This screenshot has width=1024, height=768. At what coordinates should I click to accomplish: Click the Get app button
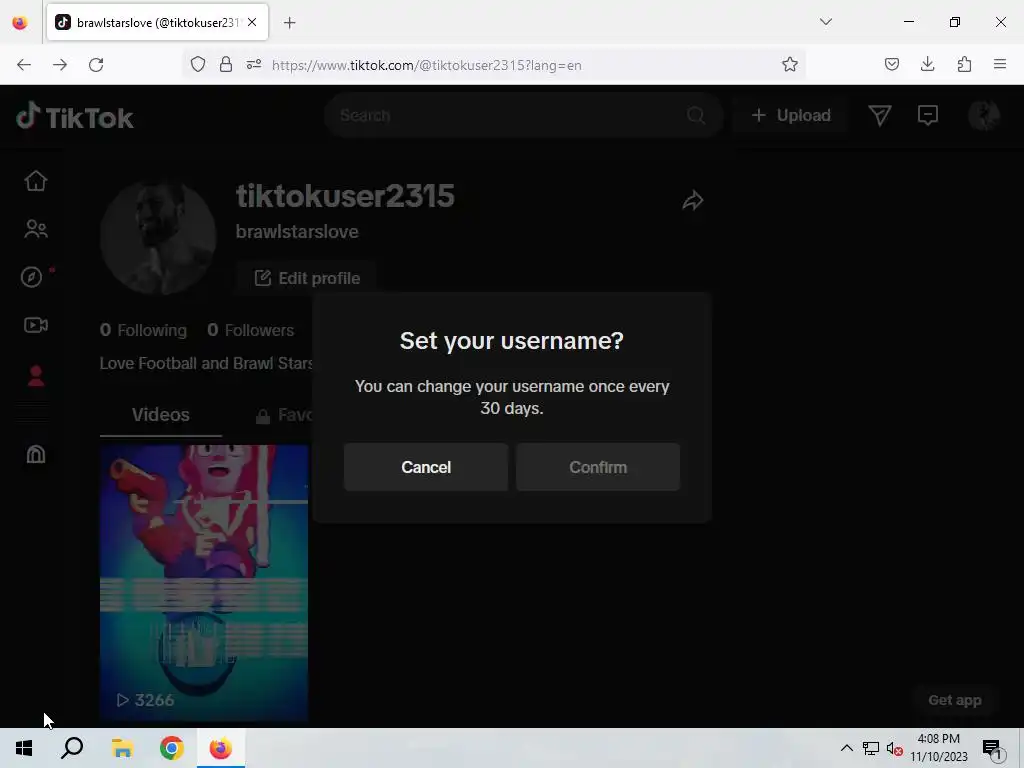(x=955, y=700)
